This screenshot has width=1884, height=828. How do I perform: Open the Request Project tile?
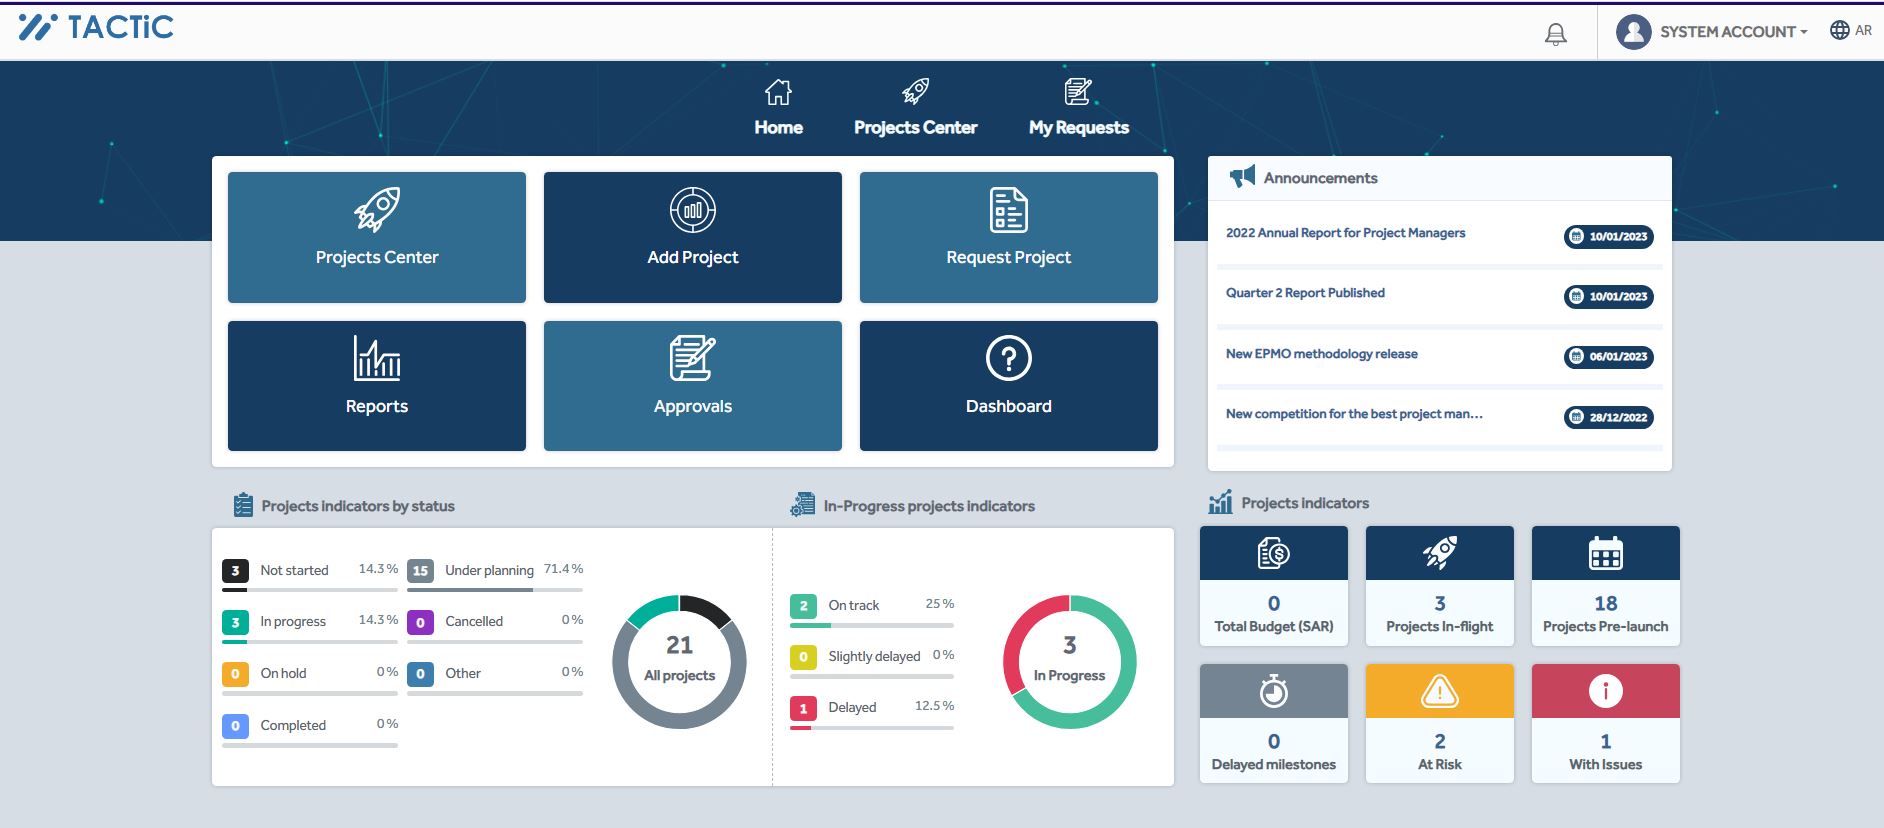[x=1009, y=237]
